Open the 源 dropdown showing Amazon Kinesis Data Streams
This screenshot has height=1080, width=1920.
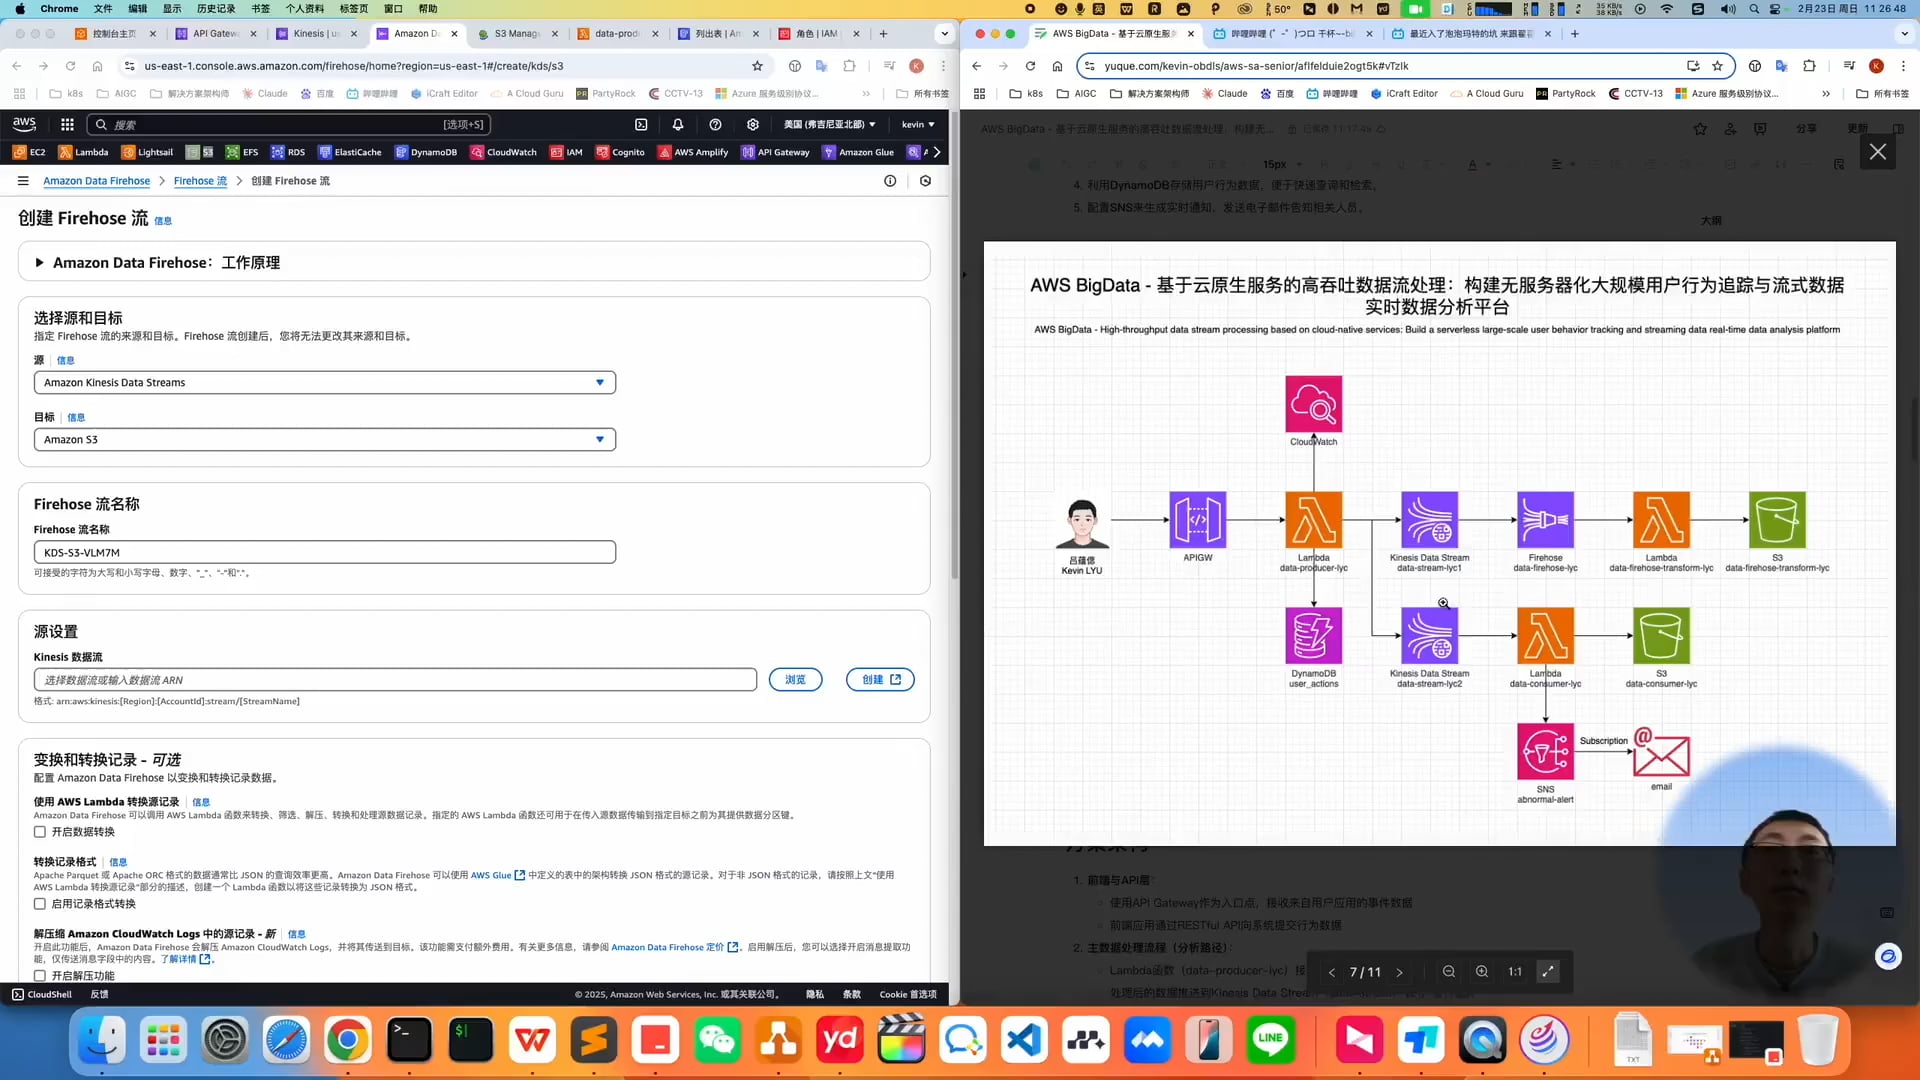click(324, 382)
